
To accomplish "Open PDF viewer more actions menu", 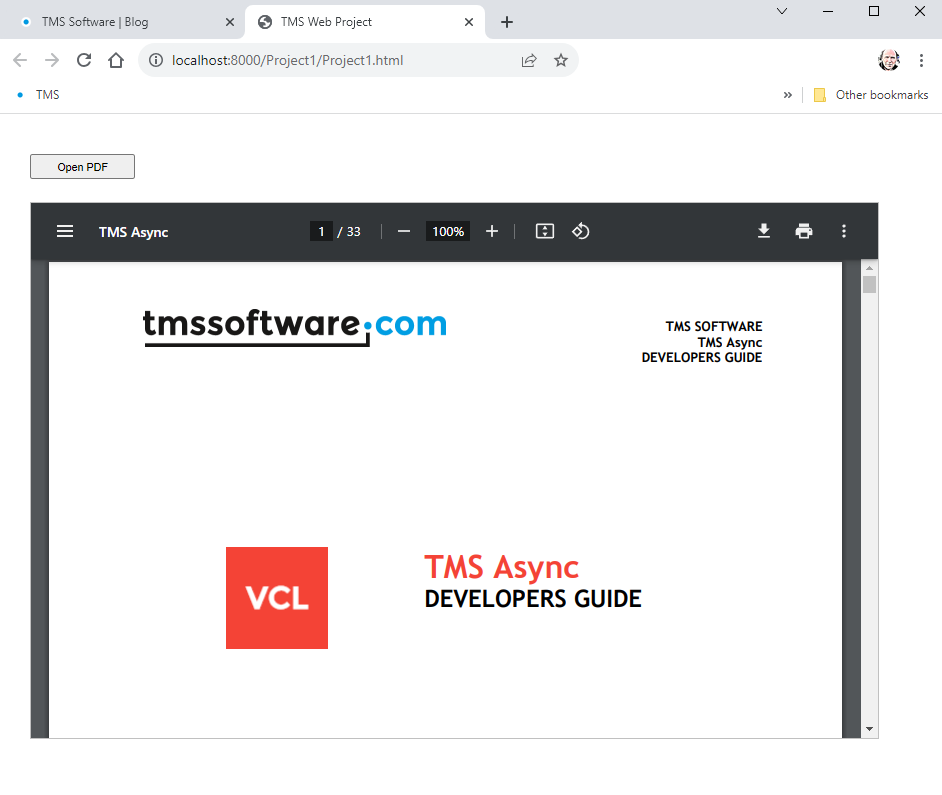I will click(844, 231).
